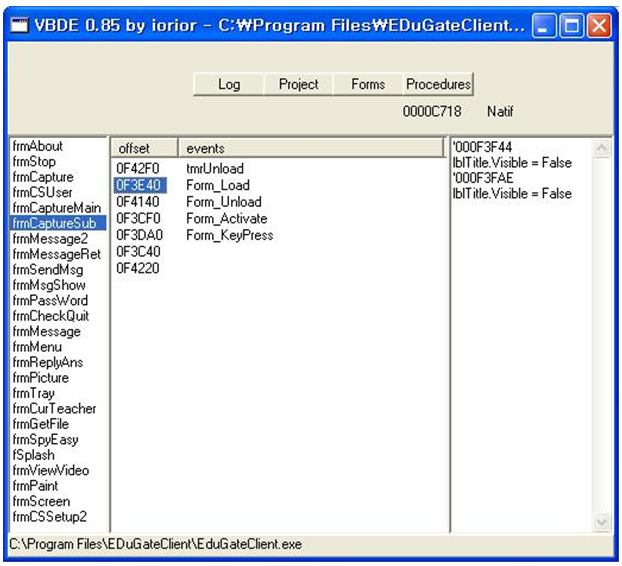Click the 0000C718 address label
This screenshot has width=622, height=566.
pyautogui.click(x=432, y=111)
